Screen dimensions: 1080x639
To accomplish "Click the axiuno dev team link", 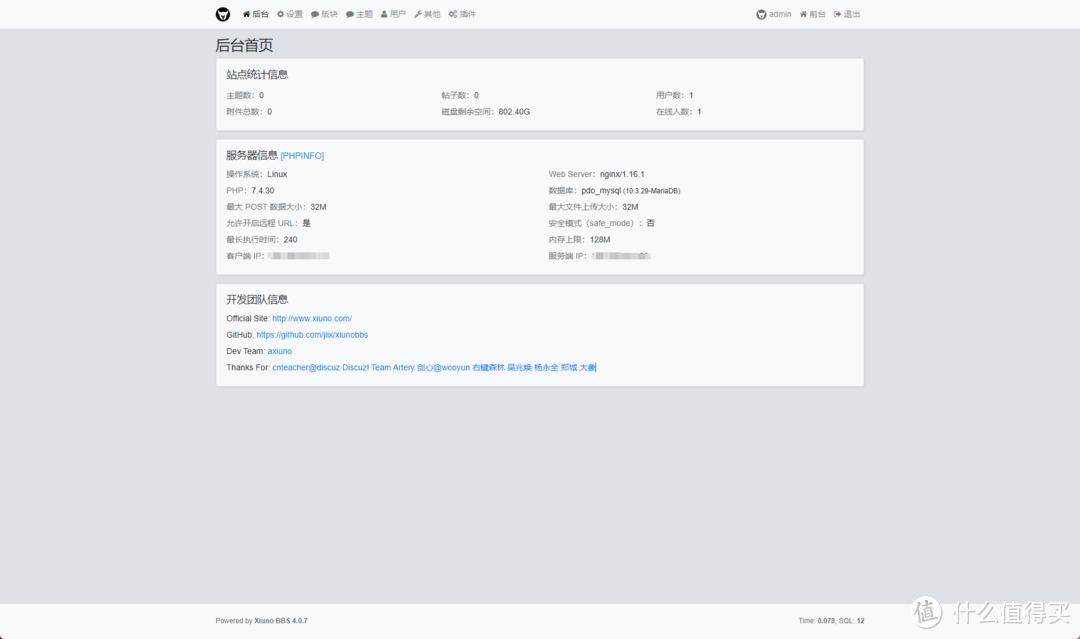I will (x=279, y=350).
